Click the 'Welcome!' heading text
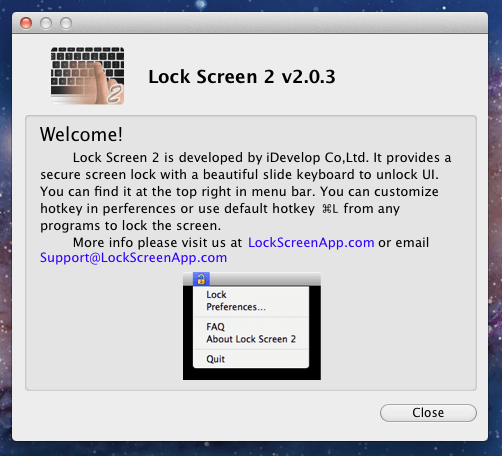This screenshot has width=502, height=456. click(x=81, y=134)
